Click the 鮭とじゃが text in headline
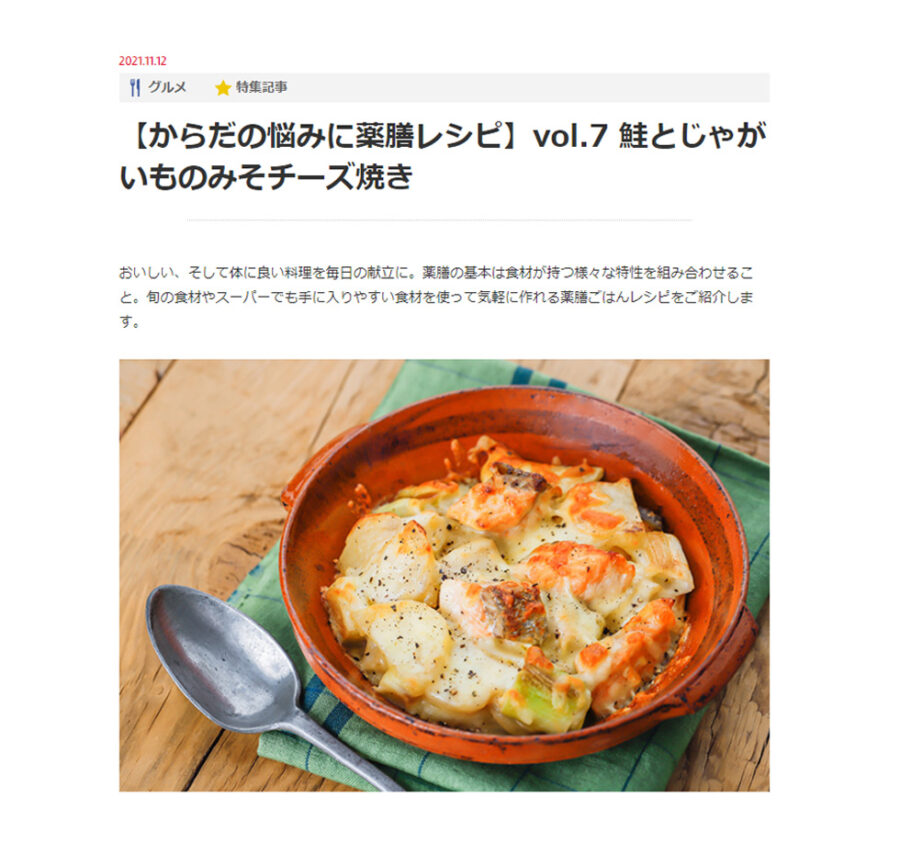Screen dimensions: 900x854 pyautogui.click(x=693, y=137)
